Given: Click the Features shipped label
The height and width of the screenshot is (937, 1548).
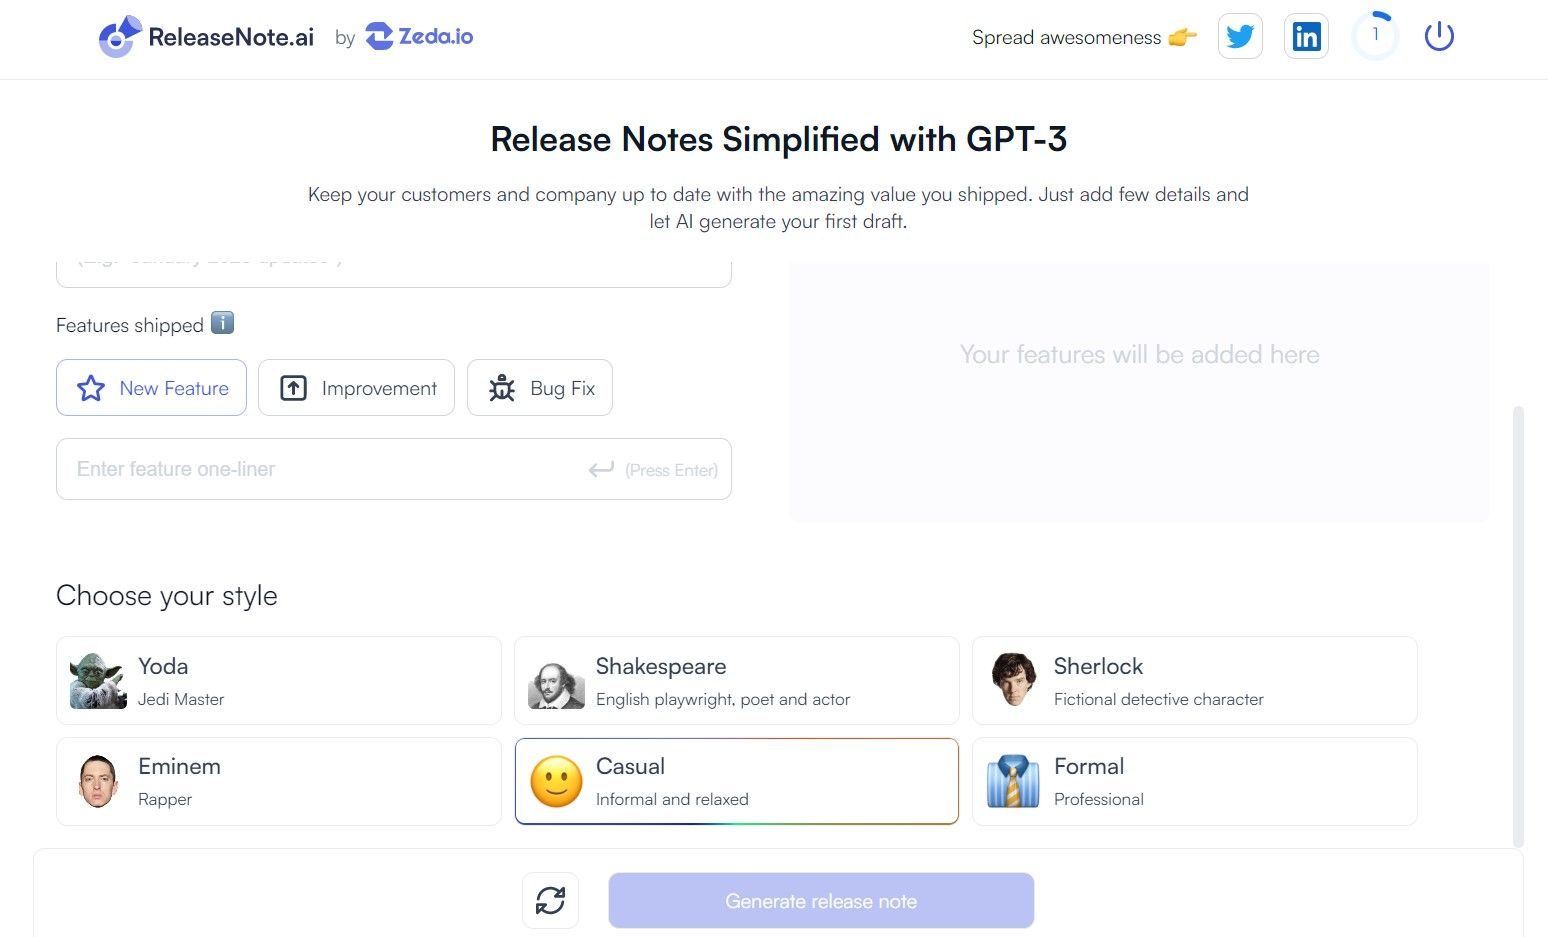Looking at the screenshot, I should pos(130,325).
